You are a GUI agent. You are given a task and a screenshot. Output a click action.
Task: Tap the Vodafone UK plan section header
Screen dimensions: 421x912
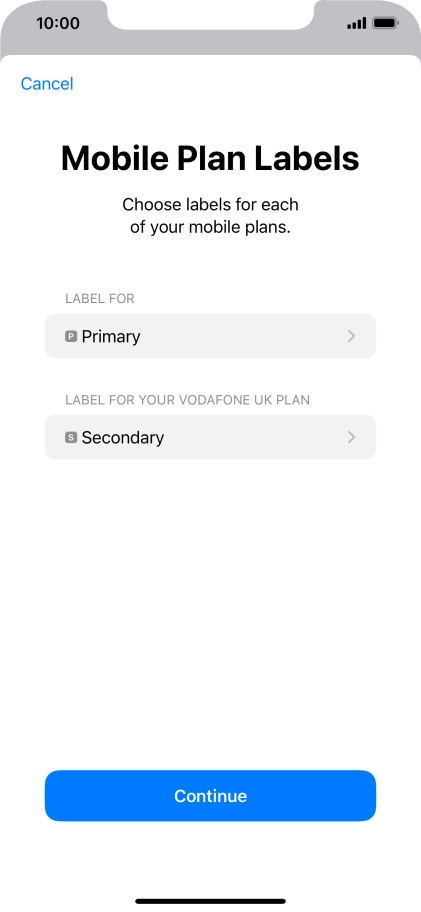click(187, 400)
